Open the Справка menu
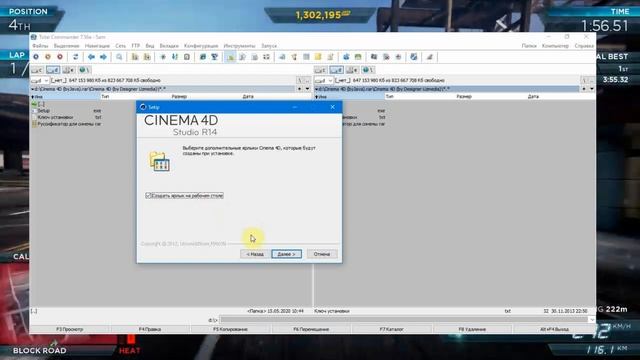 pos(584,46)
